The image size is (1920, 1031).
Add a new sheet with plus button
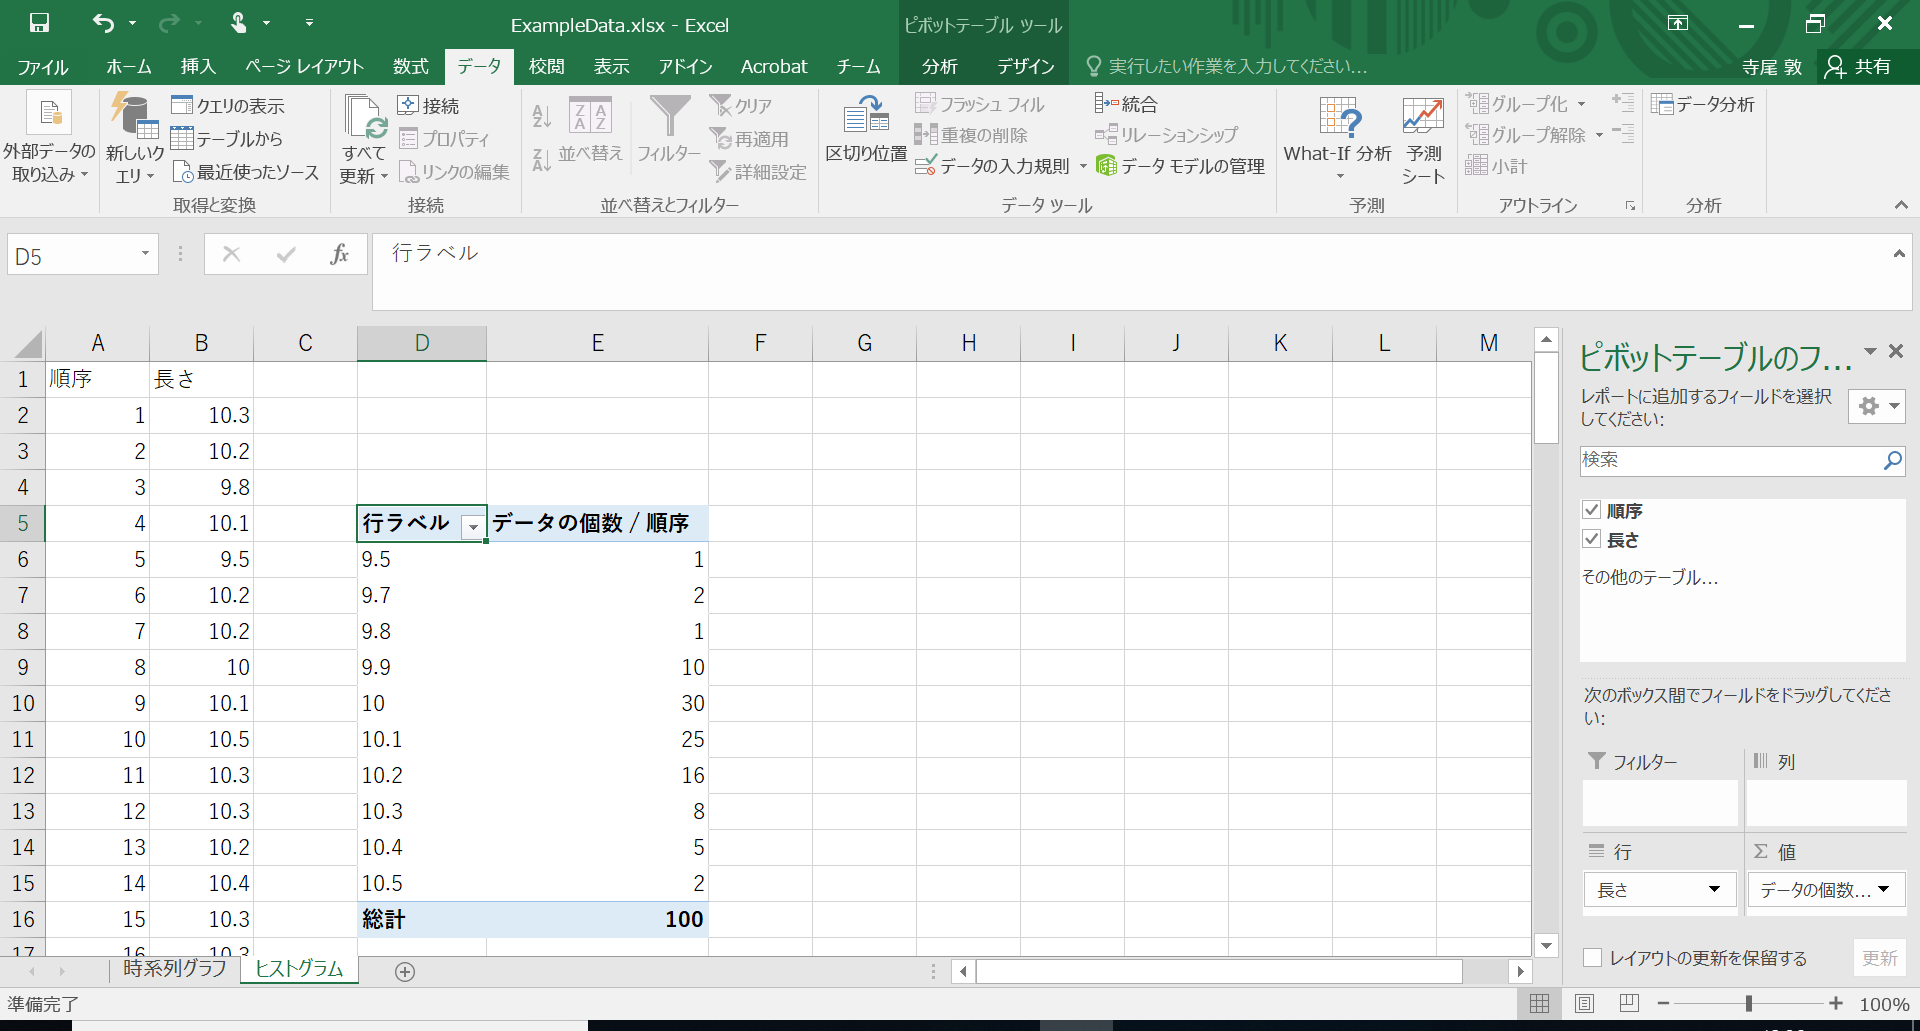point(405,971)
